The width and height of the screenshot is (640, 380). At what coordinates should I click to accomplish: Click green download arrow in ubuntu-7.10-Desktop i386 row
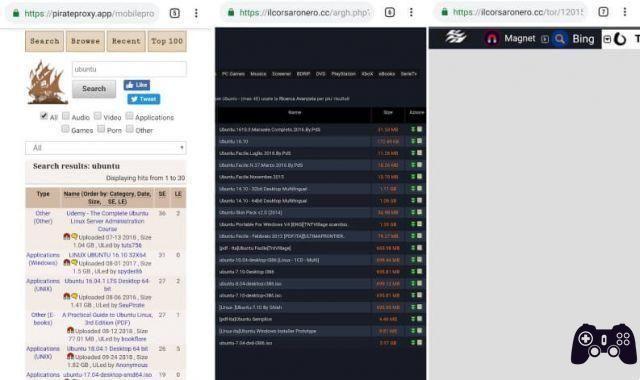coord(413,271)
